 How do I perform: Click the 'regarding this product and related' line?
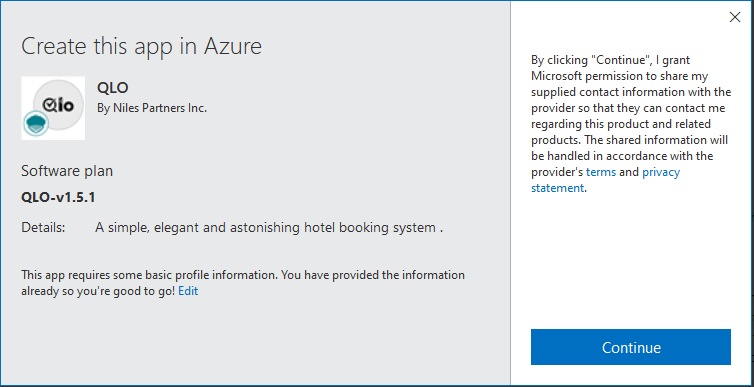(621, 124)
